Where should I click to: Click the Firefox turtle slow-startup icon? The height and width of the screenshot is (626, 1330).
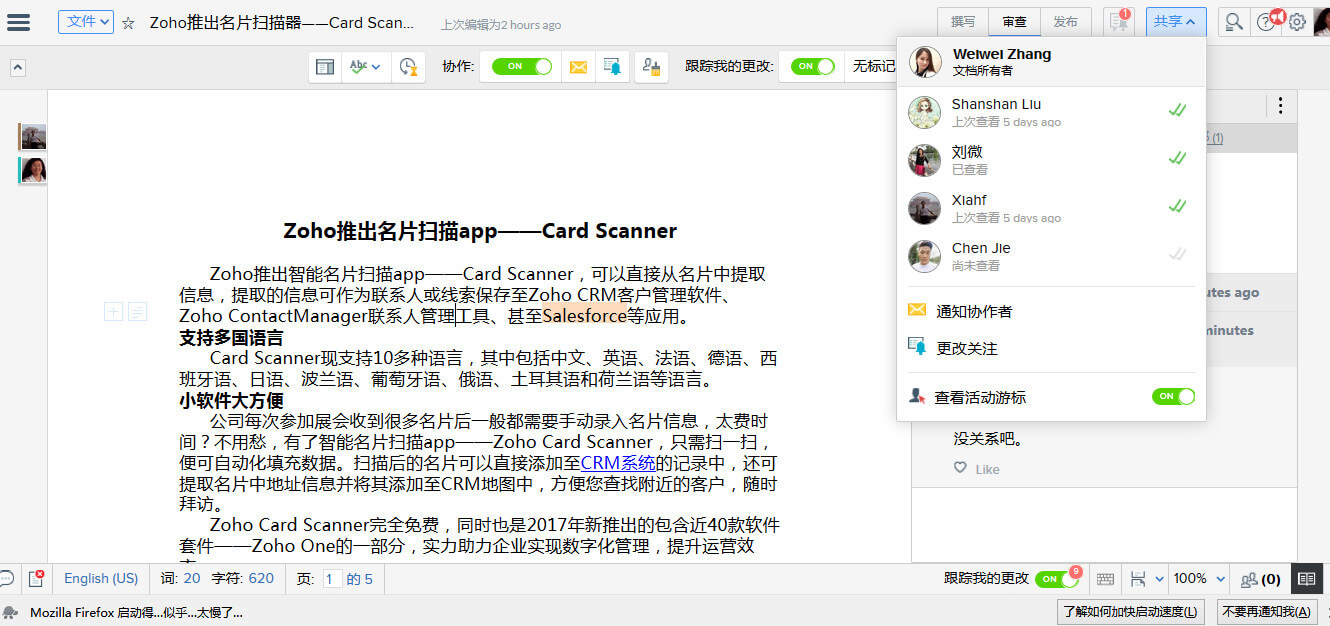(11, 612)
